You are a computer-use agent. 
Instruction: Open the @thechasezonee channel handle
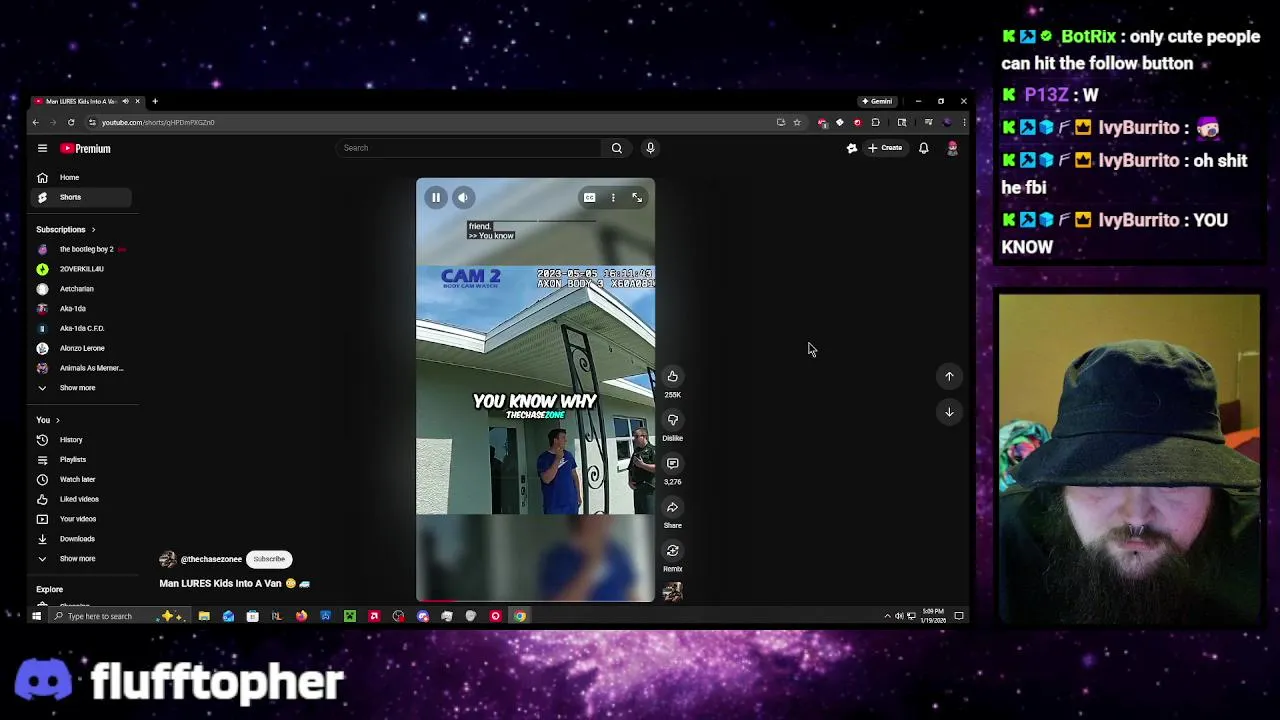tap(211, 559)
